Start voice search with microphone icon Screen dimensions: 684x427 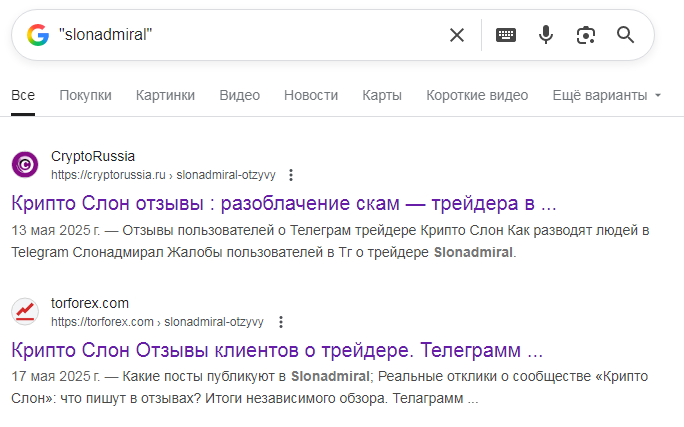(546, 35)
